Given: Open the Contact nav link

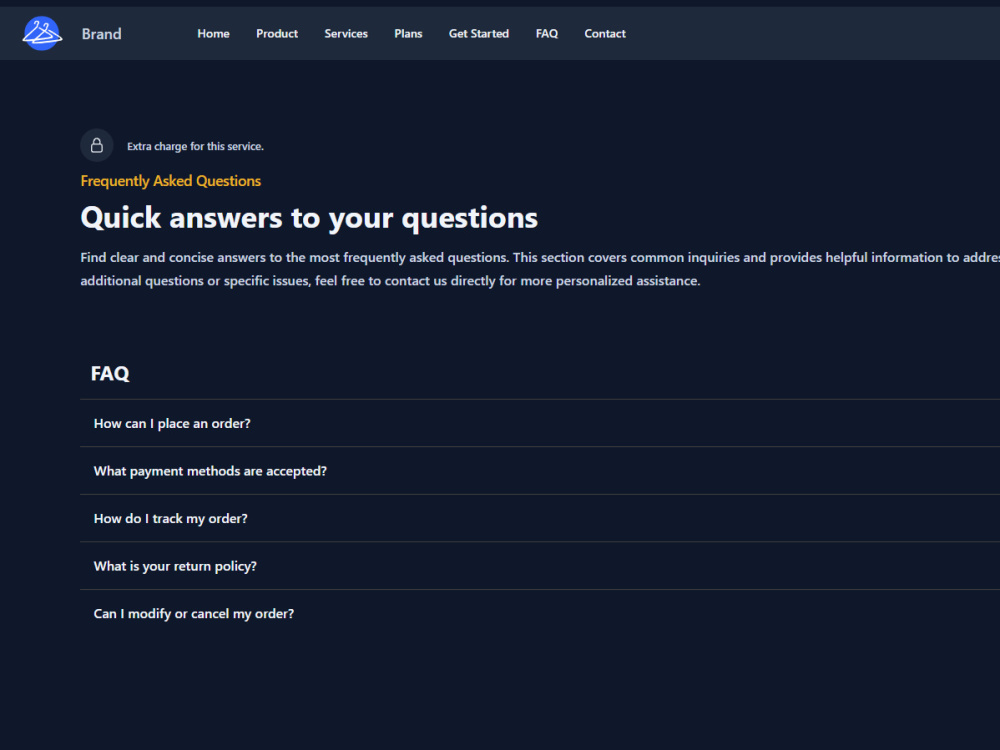Looking at the screenshot, I should point(605,34).
